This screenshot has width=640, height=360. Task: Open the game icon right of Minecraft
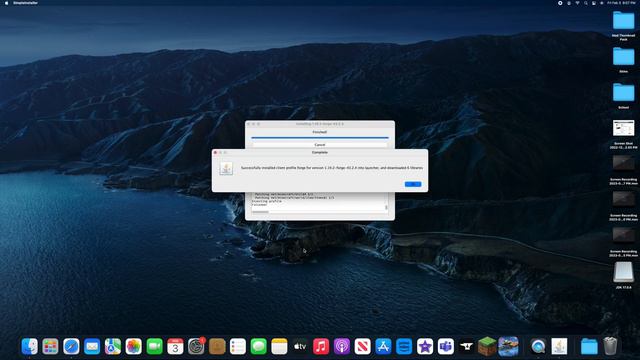pos(508,347)
